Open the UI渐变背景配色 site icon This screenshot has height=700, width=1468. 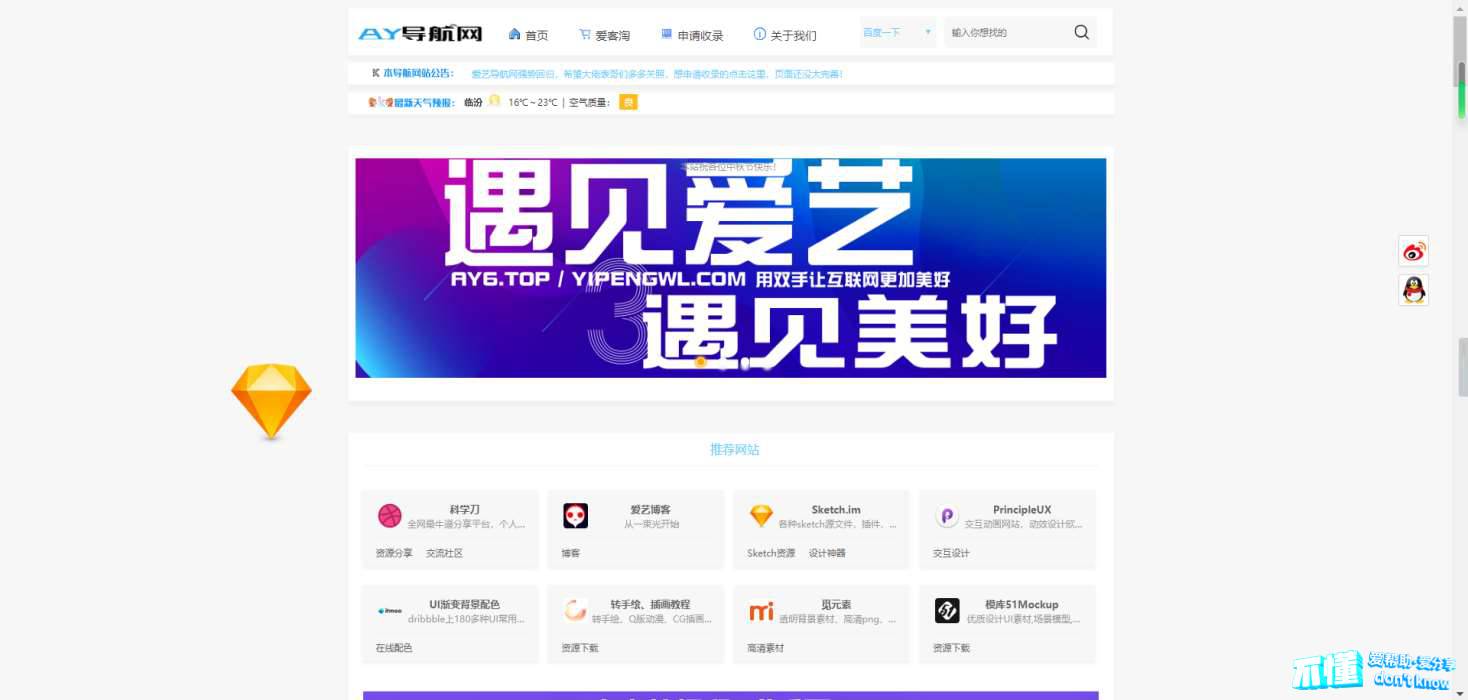click(x=390, y=610)
